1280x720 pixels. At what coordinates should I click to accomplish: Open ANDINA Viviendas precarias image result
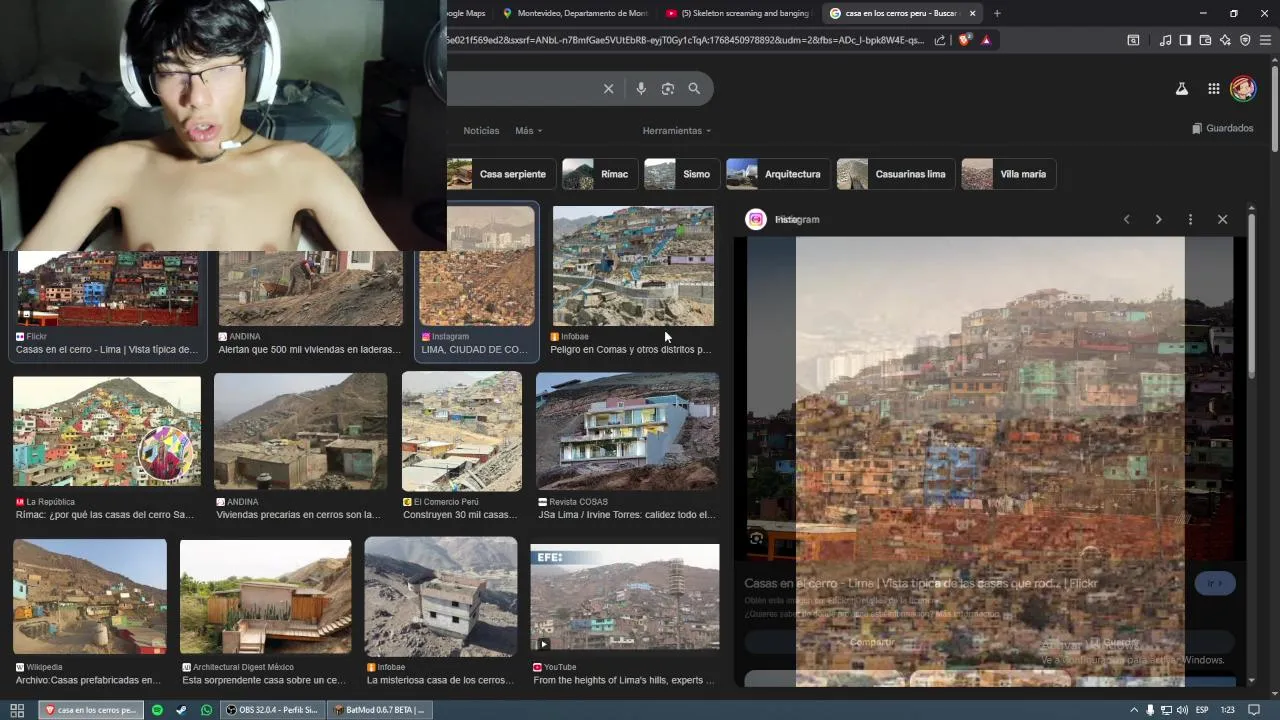coord(300,431)
